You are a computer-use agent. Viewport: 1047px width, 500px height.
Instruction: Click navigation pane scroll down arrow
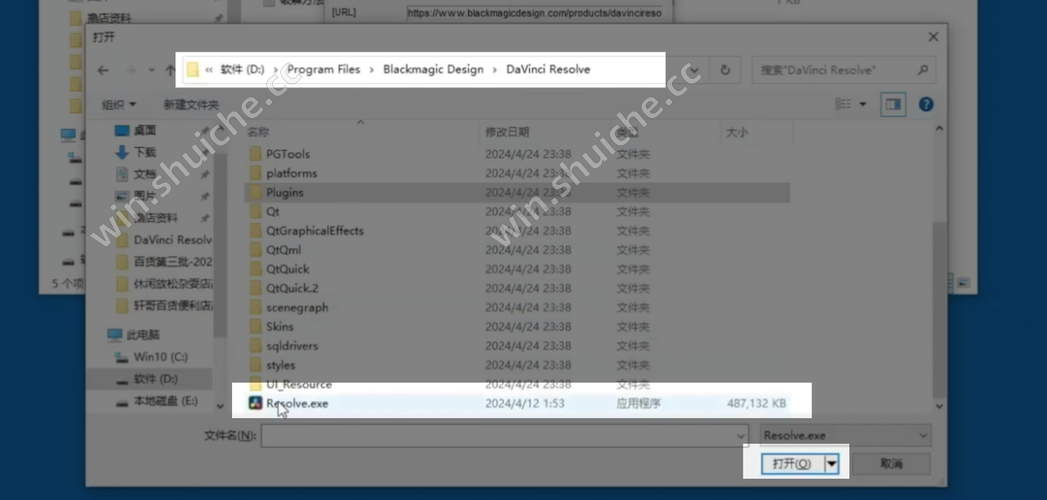tap(220, 406)
